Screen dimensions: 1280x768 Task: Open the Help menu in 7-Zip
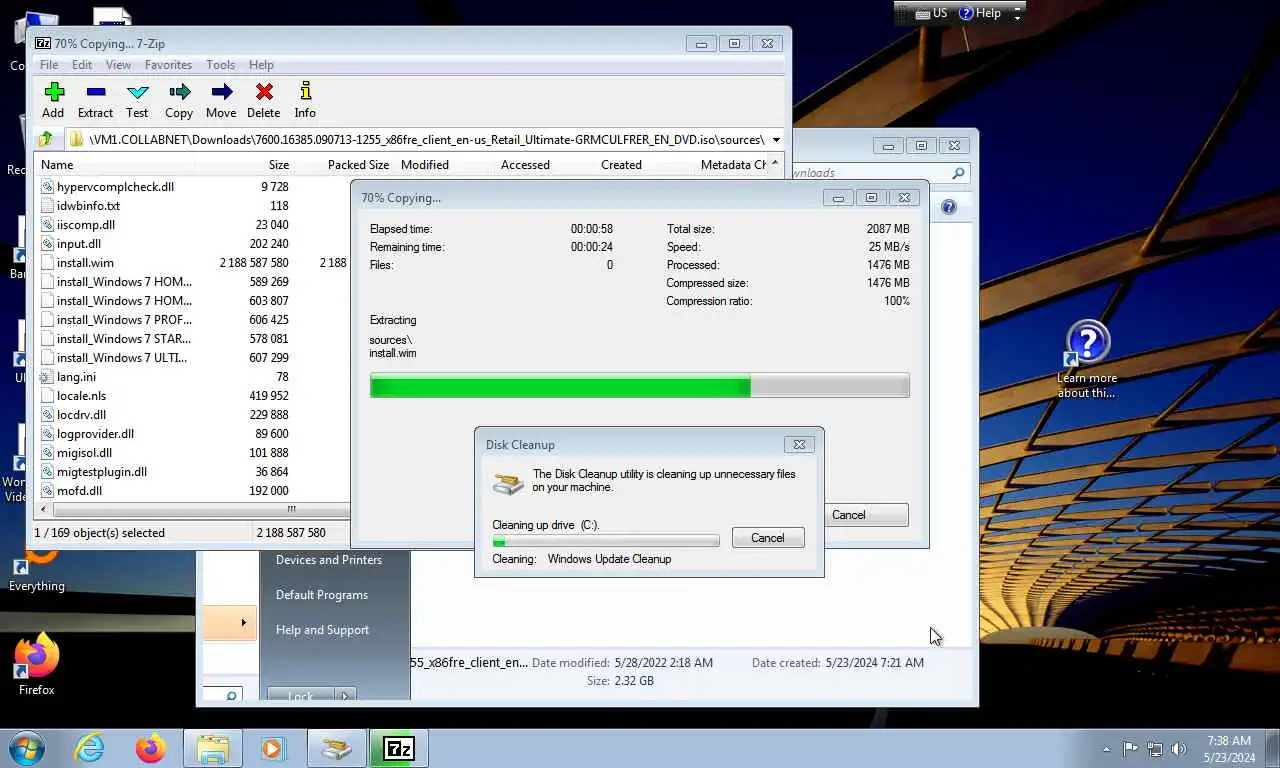pyautogui.click(x=261, y=65)
